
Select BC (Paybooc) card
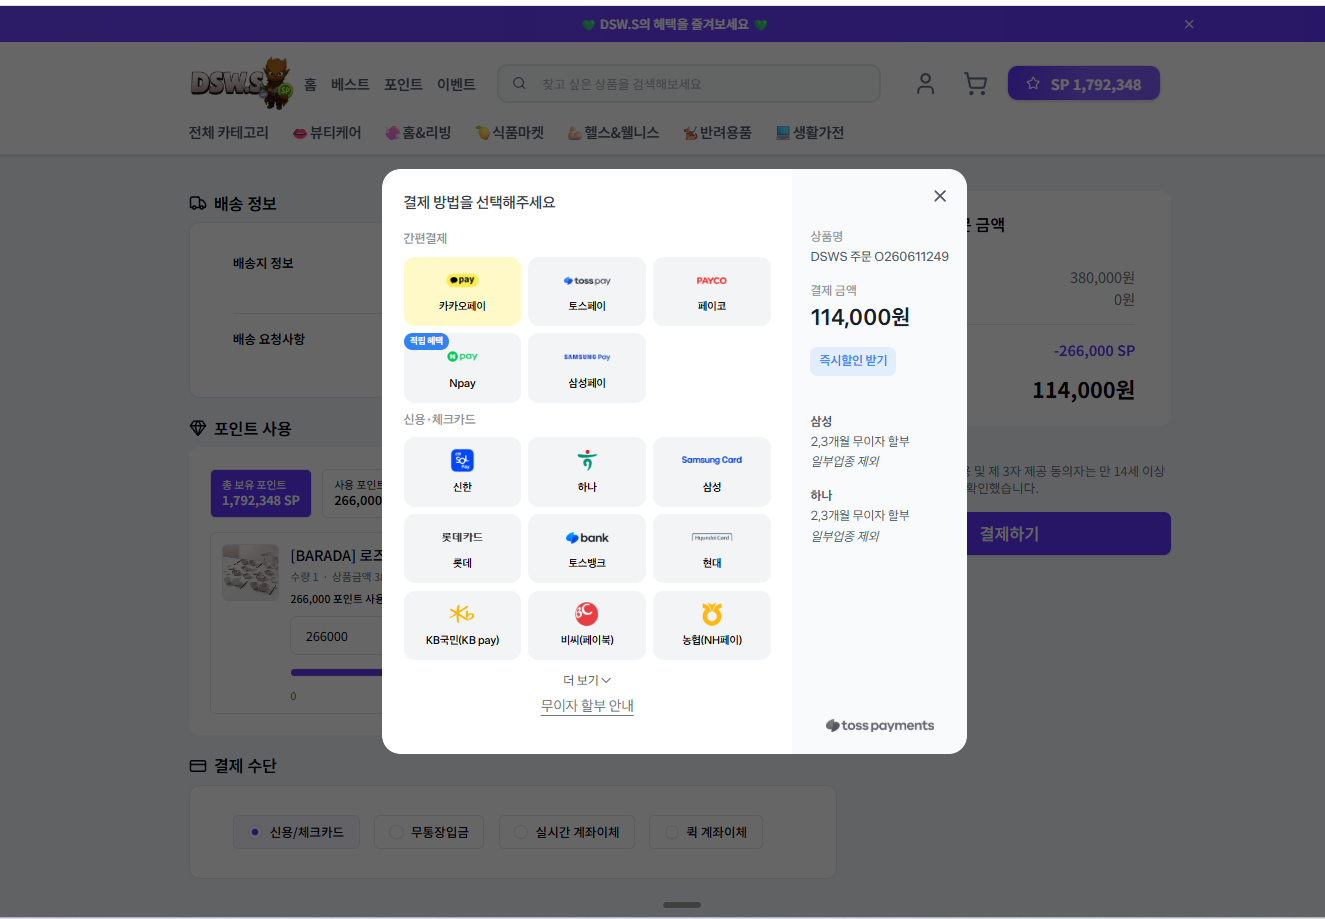coord(587,625)
